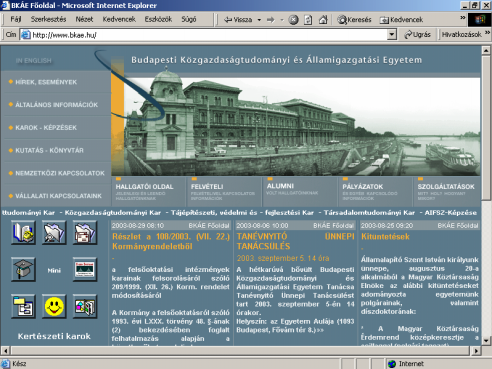Click the yellow smiley face icon
Image resolution: width=492 pixels, height=369 pixels.
click(x=54, y=306)
